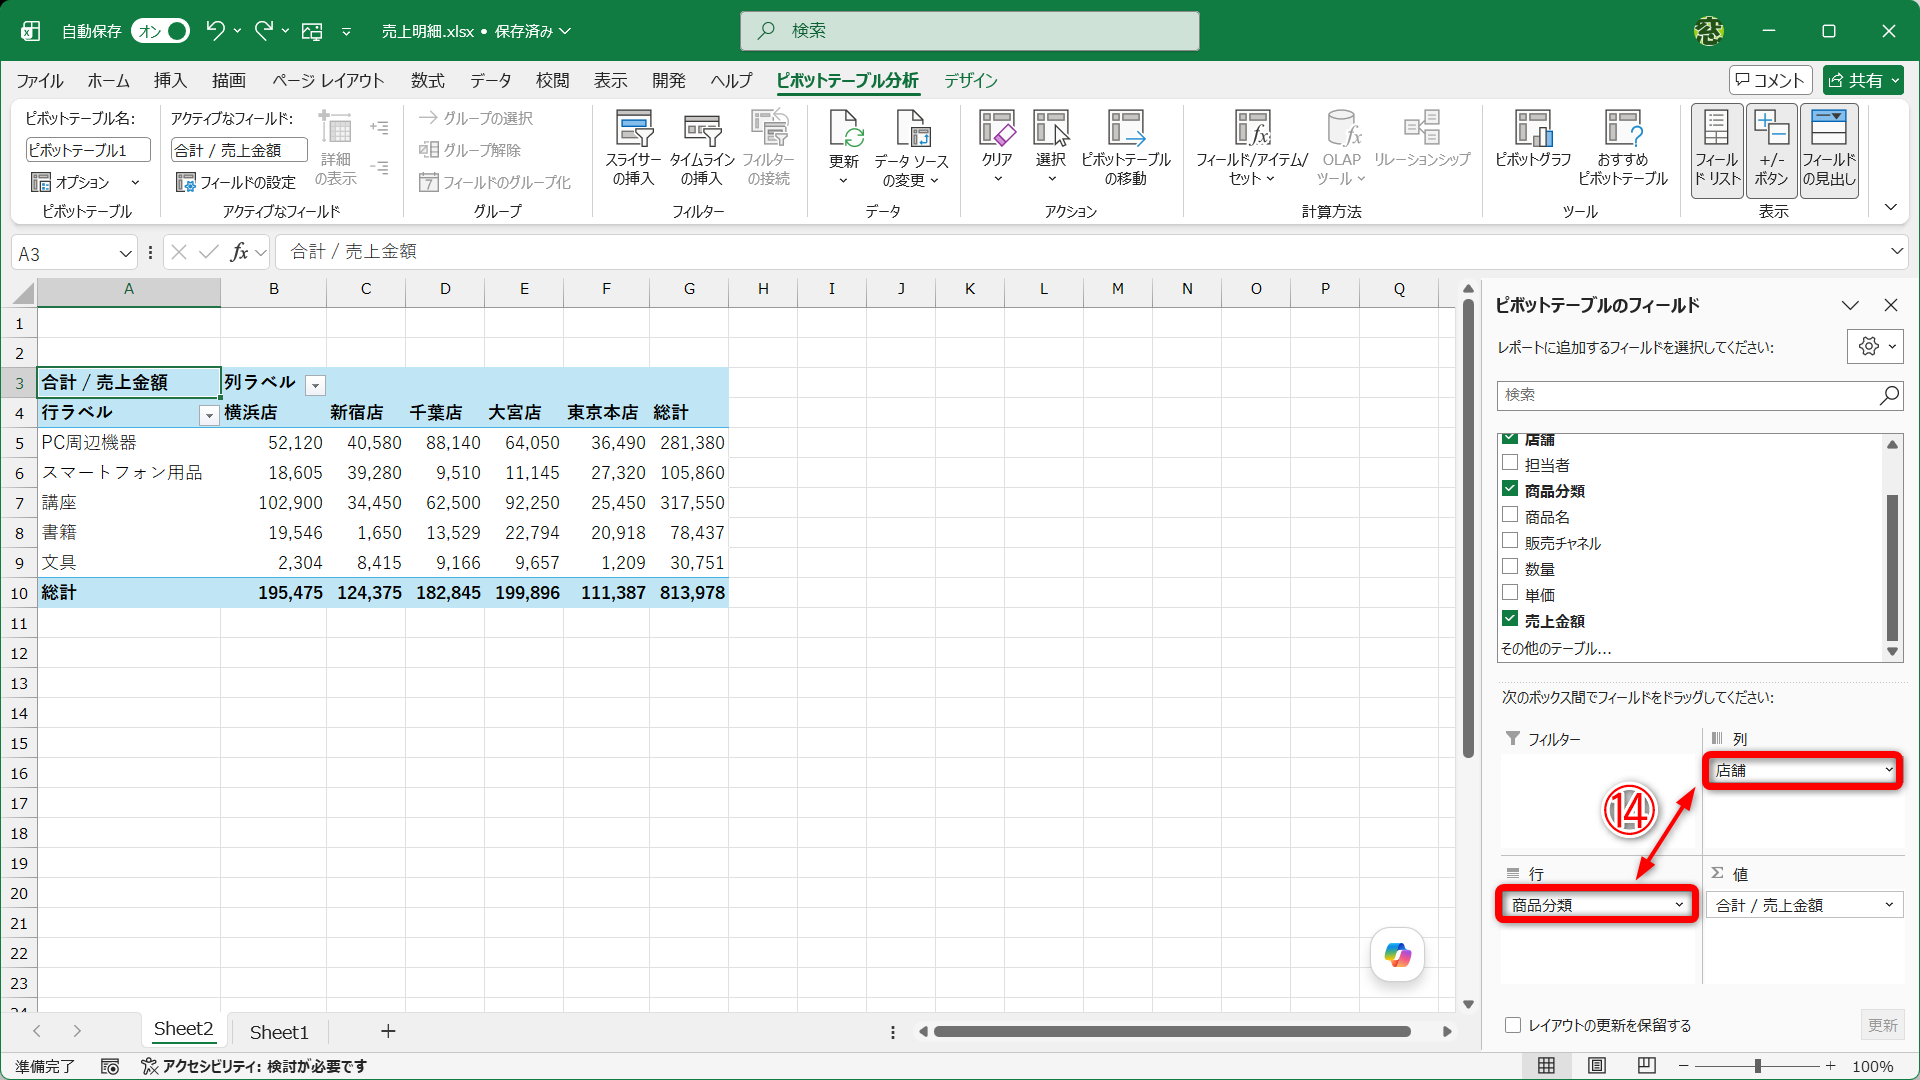1920x1080 pixels.
Task: Open フィールド/アイテム/セット calculations
Action: click(1252, 148)
